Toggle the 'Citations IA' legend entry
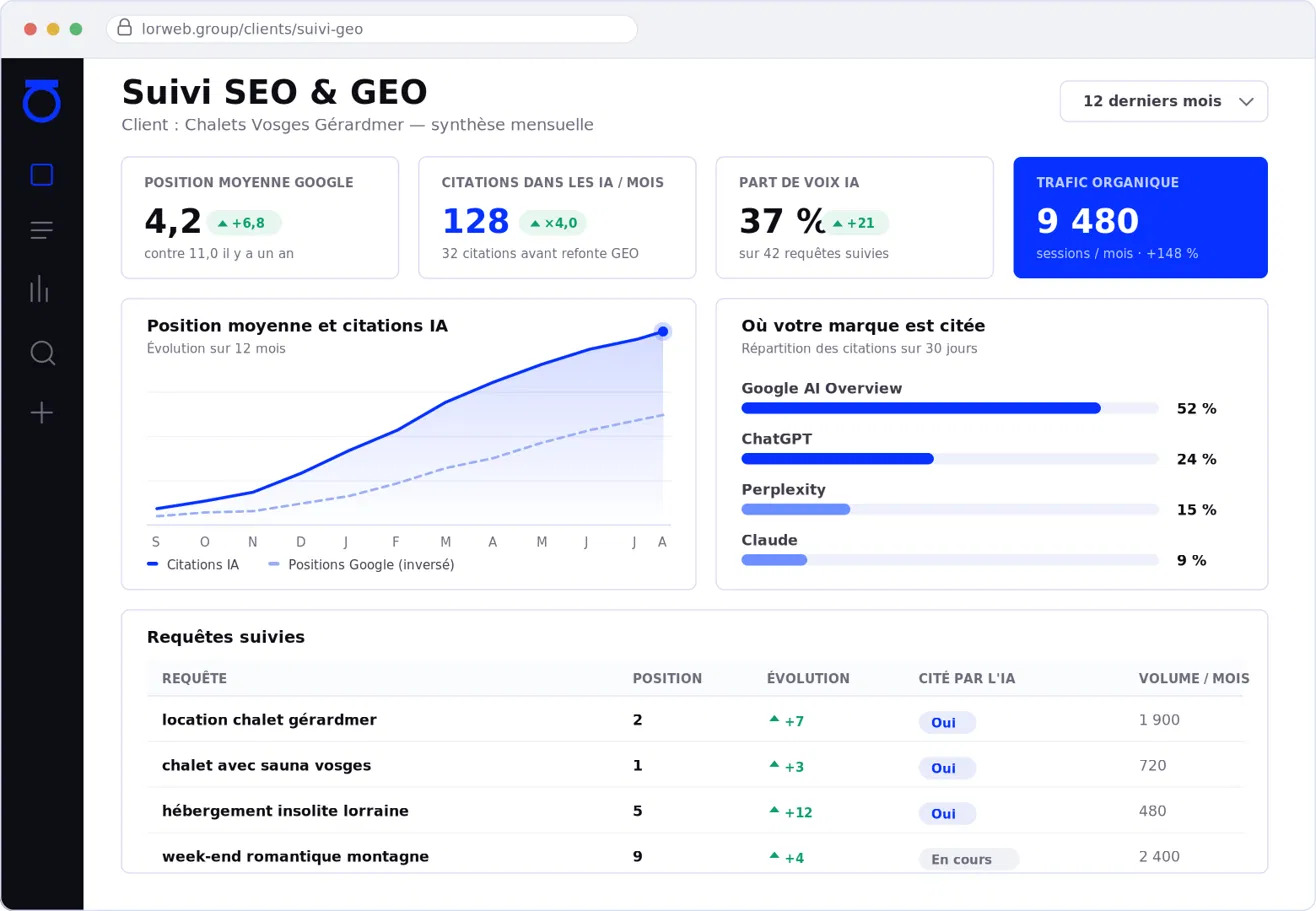This screenshot has height=911, width=1316. pyautogui.click(x=193, y=565)
